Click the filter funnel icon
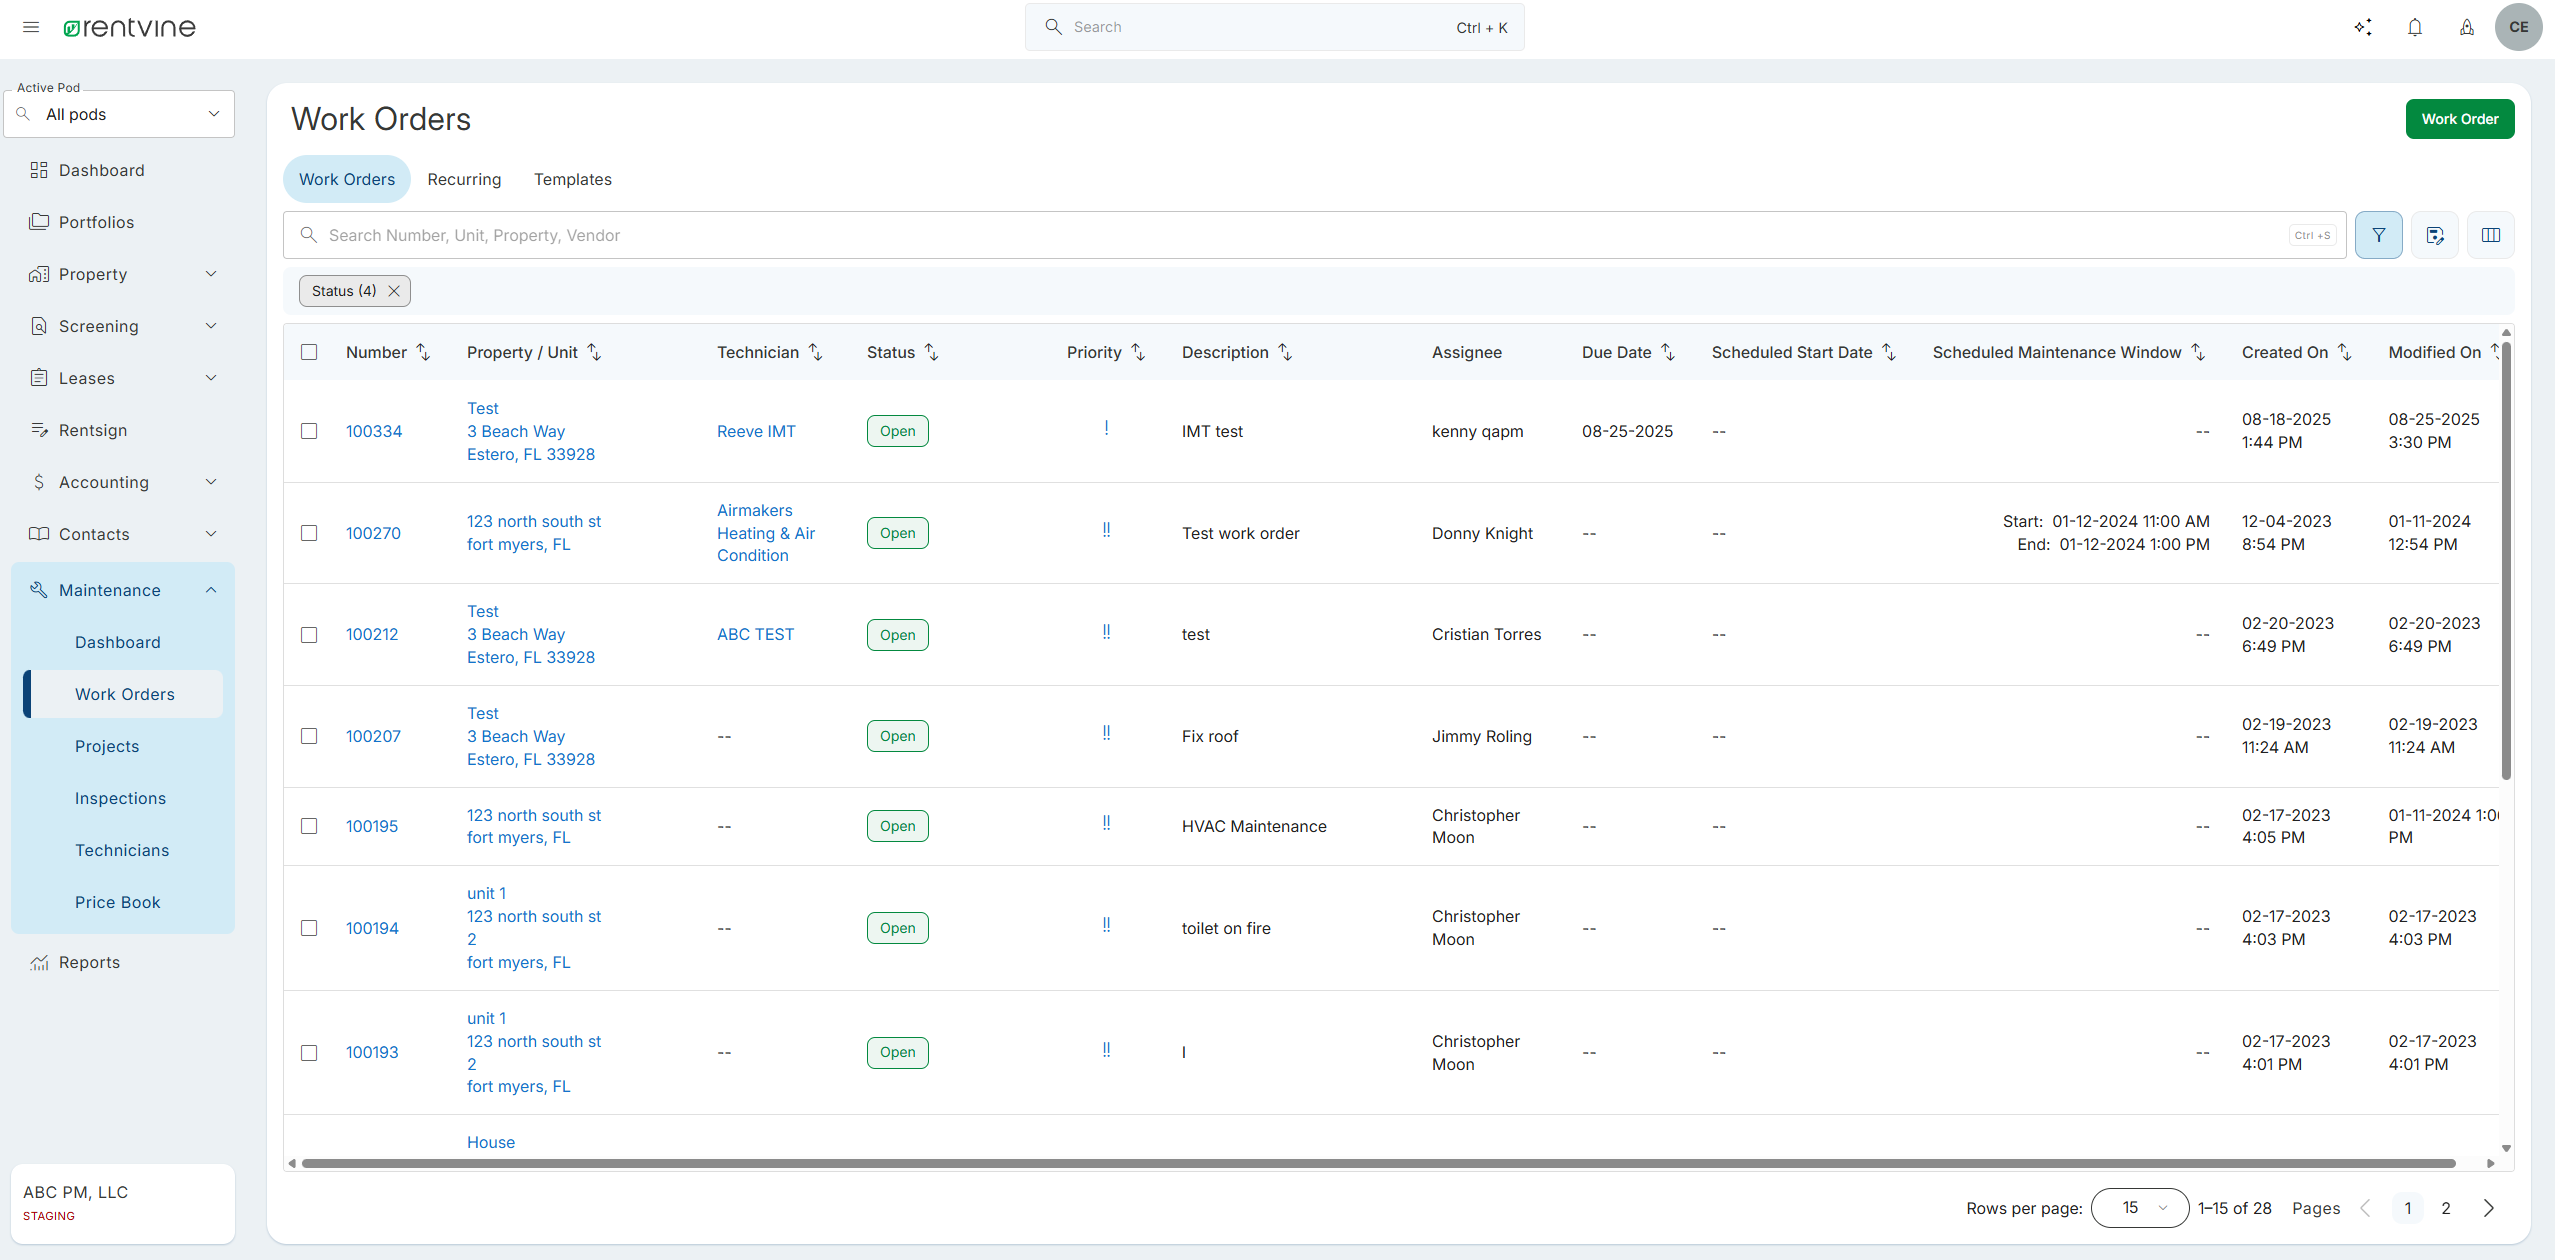Image resolution: width=2555 pixels, height=1260 pixels. pos(2378,235)
